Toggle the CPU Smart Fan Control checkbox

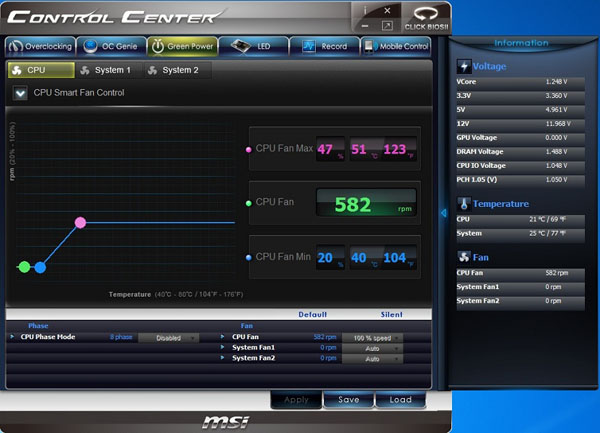pos(20,93)
